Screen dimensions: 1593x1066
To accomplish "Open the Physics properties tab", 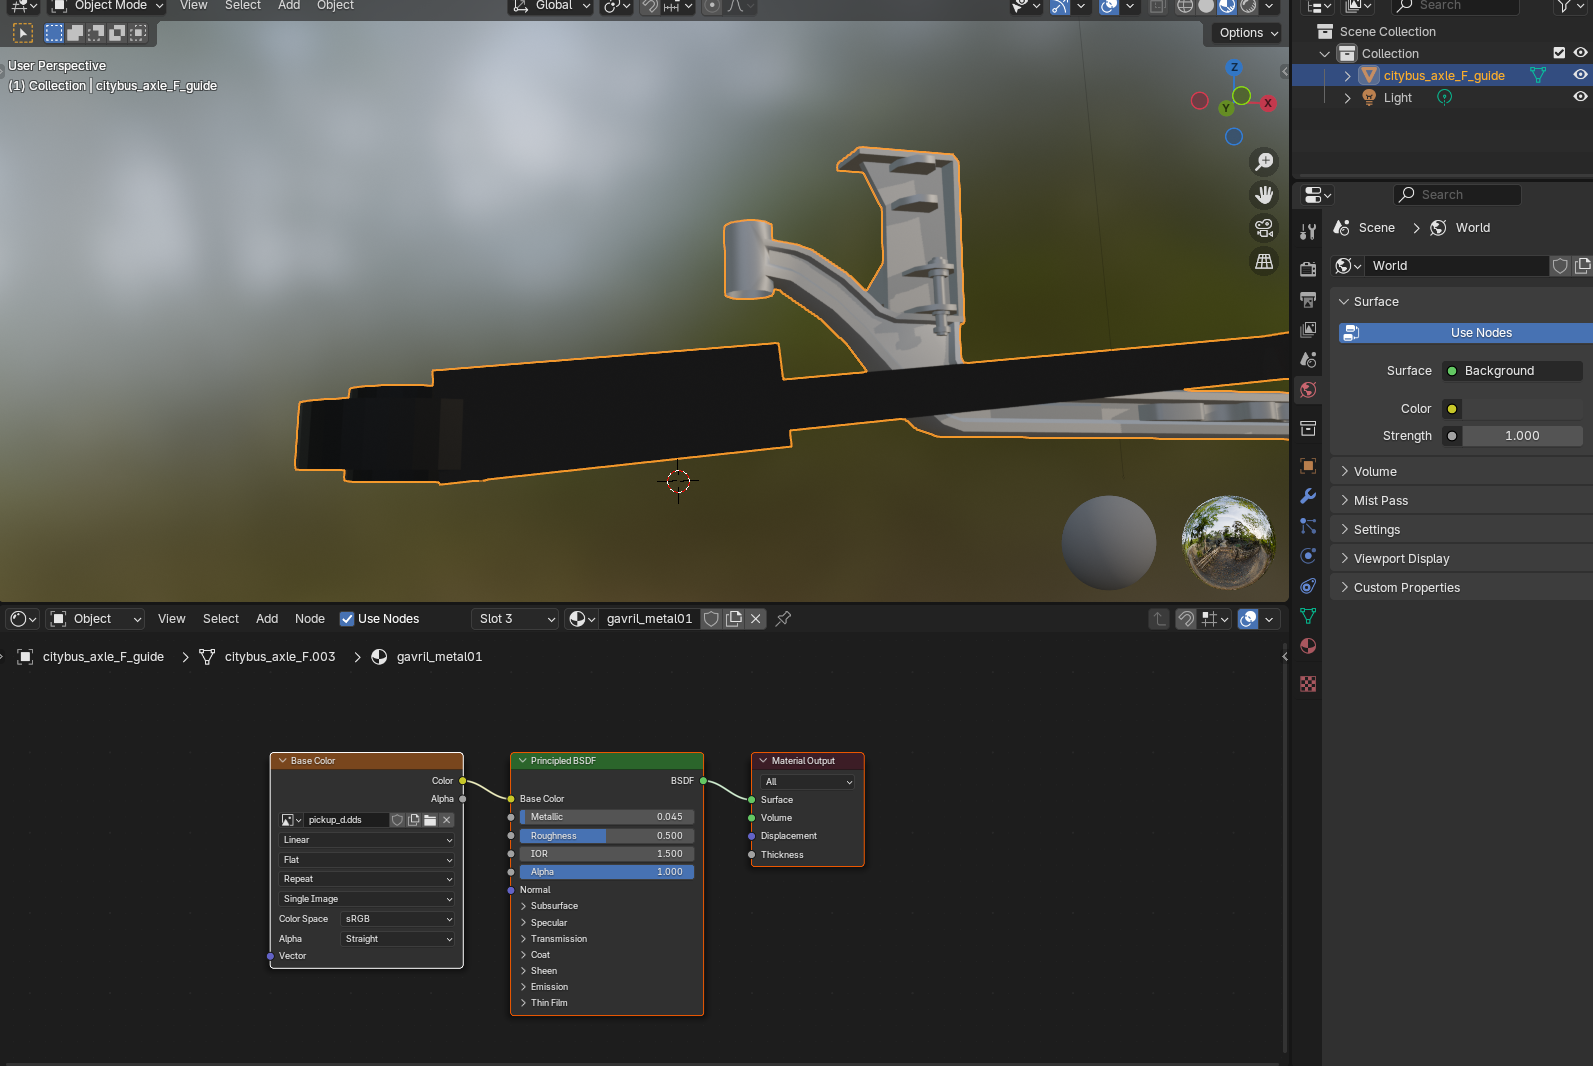I will [1308, 556].
